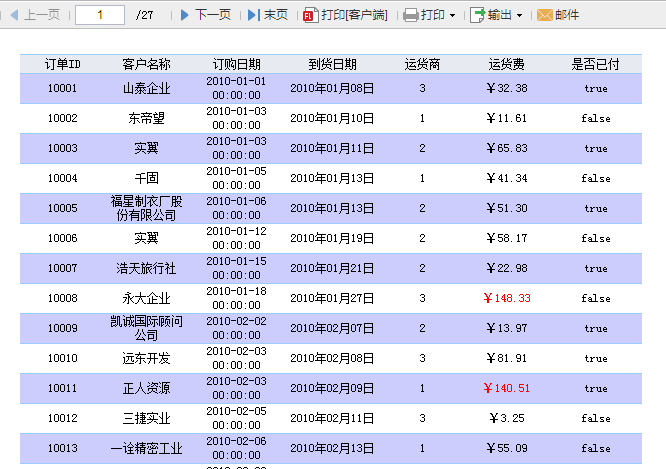Click arrival date 2010年01月21日 cell

(x=332, y=268)
